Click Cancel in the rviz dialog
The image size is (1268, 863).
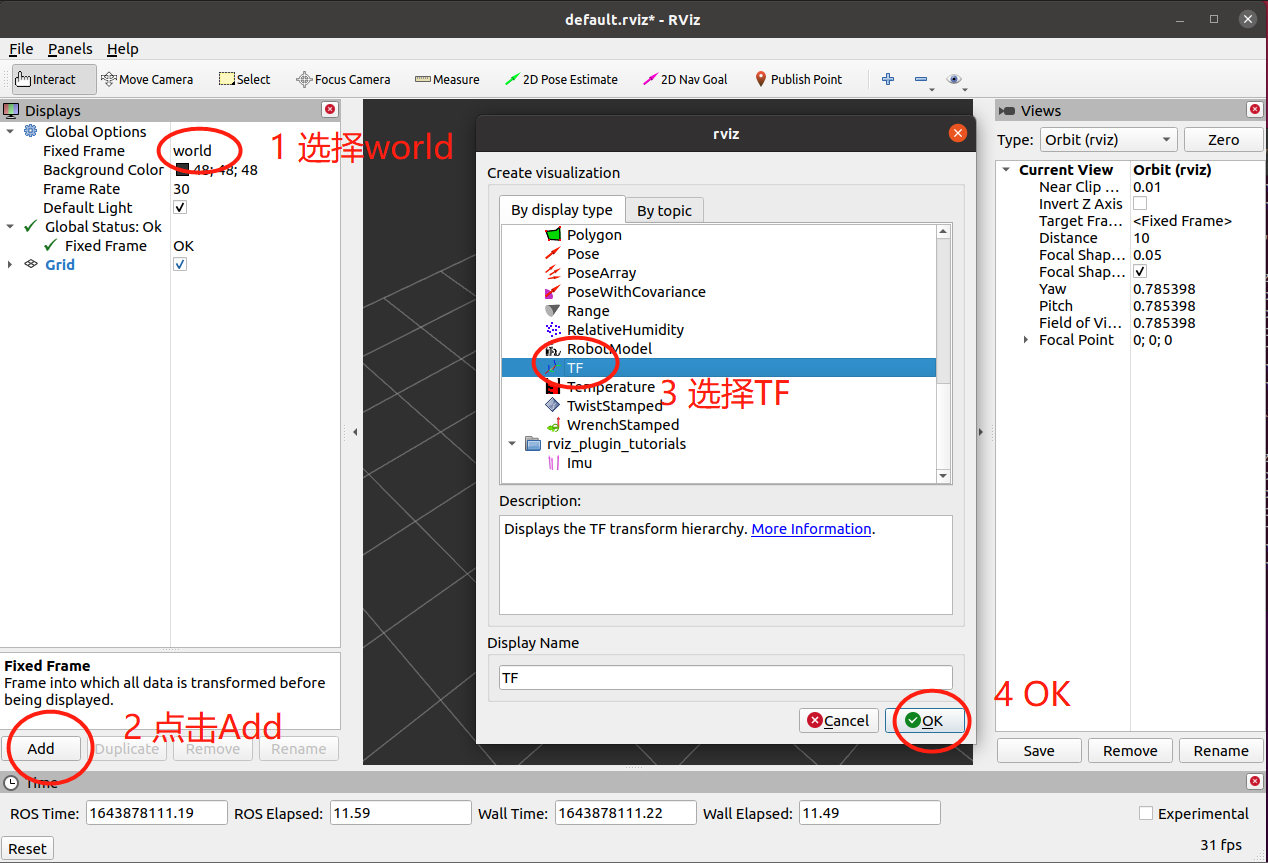(839, 721)
